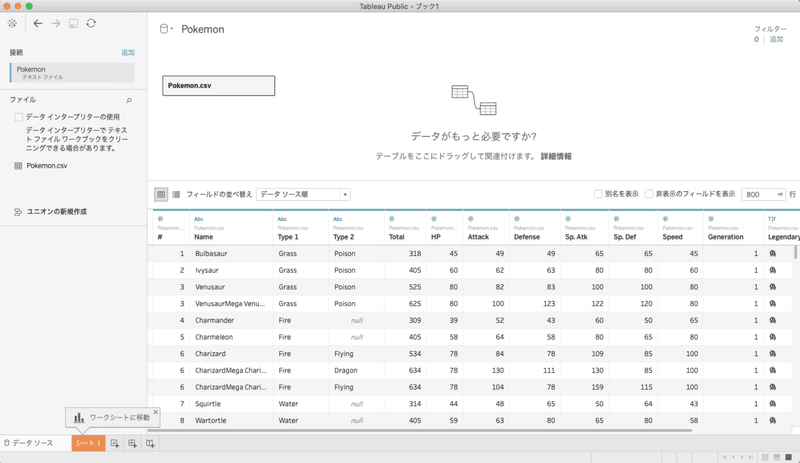800x463 pixels.
Task: Click the vertical scrollbar of data grid
Action: 795,252
